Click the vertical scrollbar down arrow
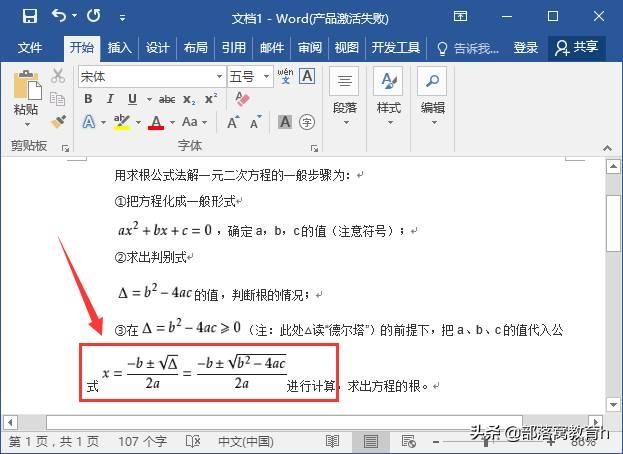 (x=613, y=405)
